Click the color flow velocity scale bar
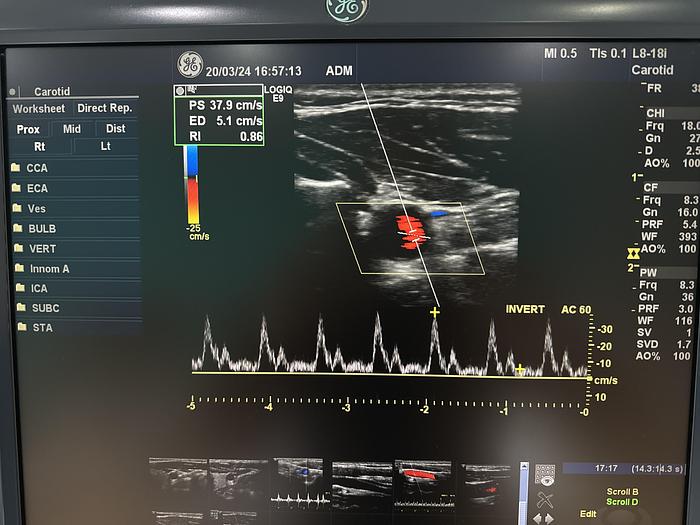The height and width of the screenshot is (525, 700). pos(193,185)
